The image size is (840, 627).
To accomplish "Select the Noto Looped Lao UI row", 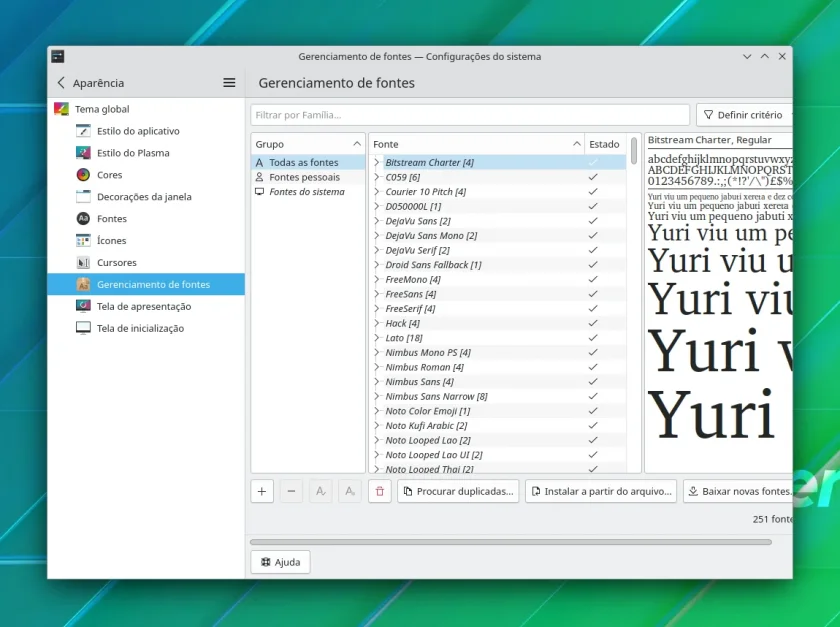I will [x=497, y=455].
